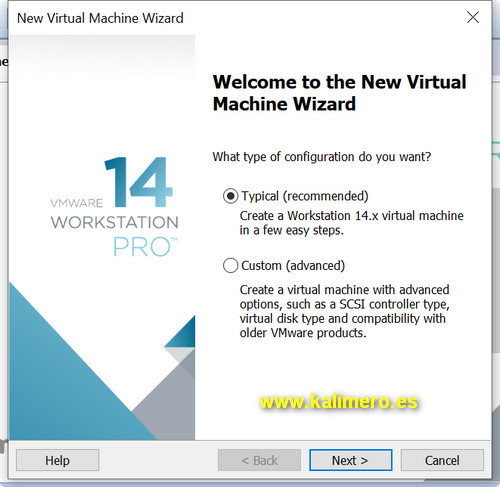Go forward with the Next > button
This screenshot has height=487, width=500.
tap(350, 460)
